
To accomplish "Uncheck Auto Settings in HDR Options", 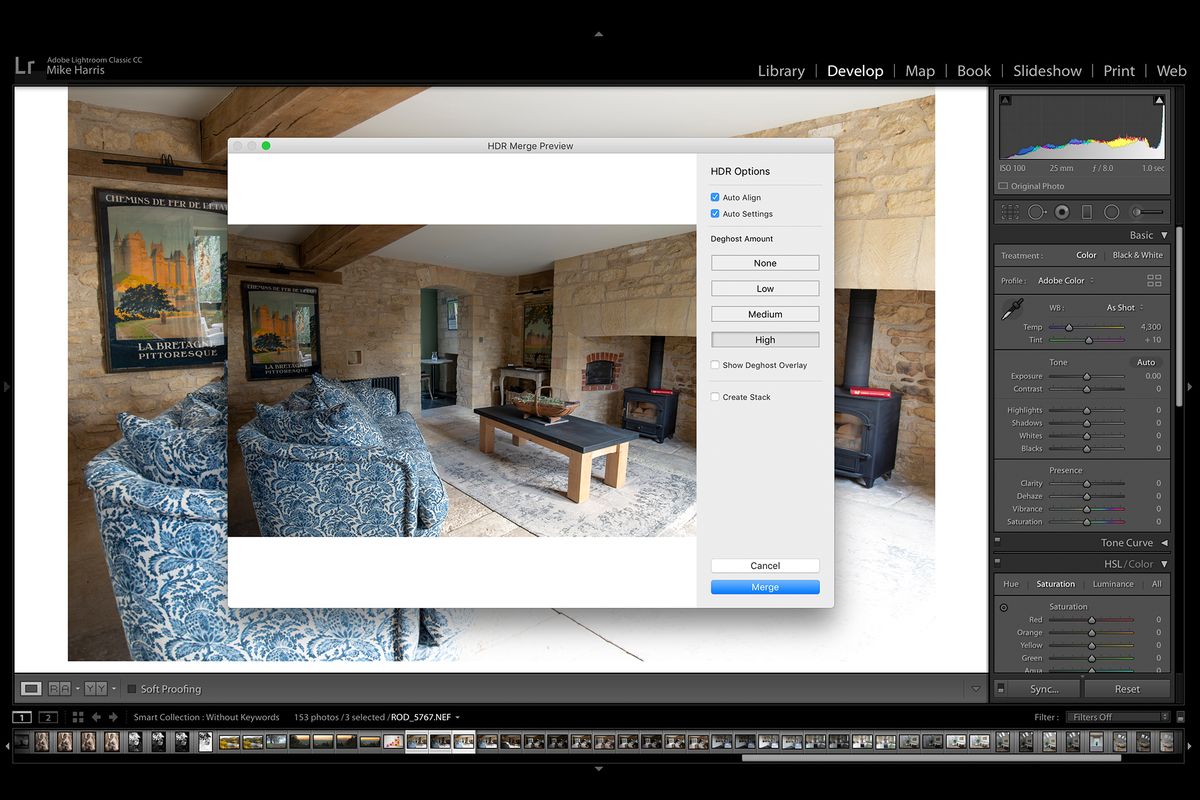I will [716, 213].
